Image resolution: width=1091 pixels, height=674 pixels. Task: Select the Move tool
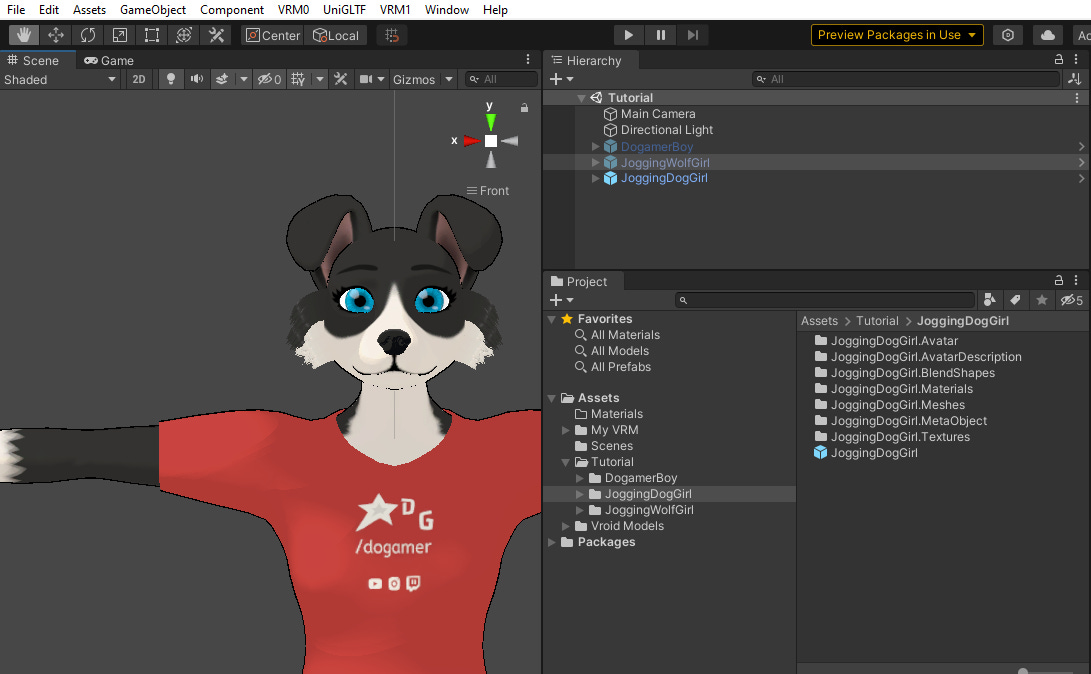pos(56,35)
